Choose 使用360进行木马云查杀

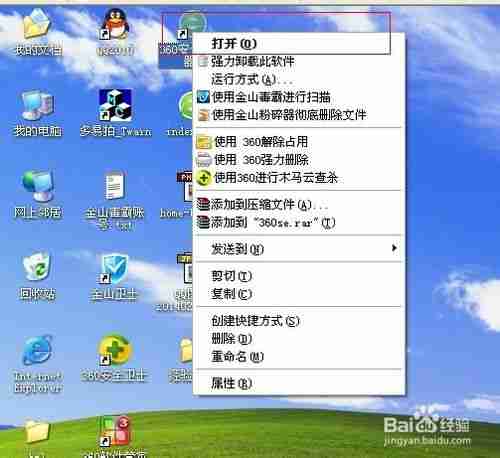[x=299, y=178]
